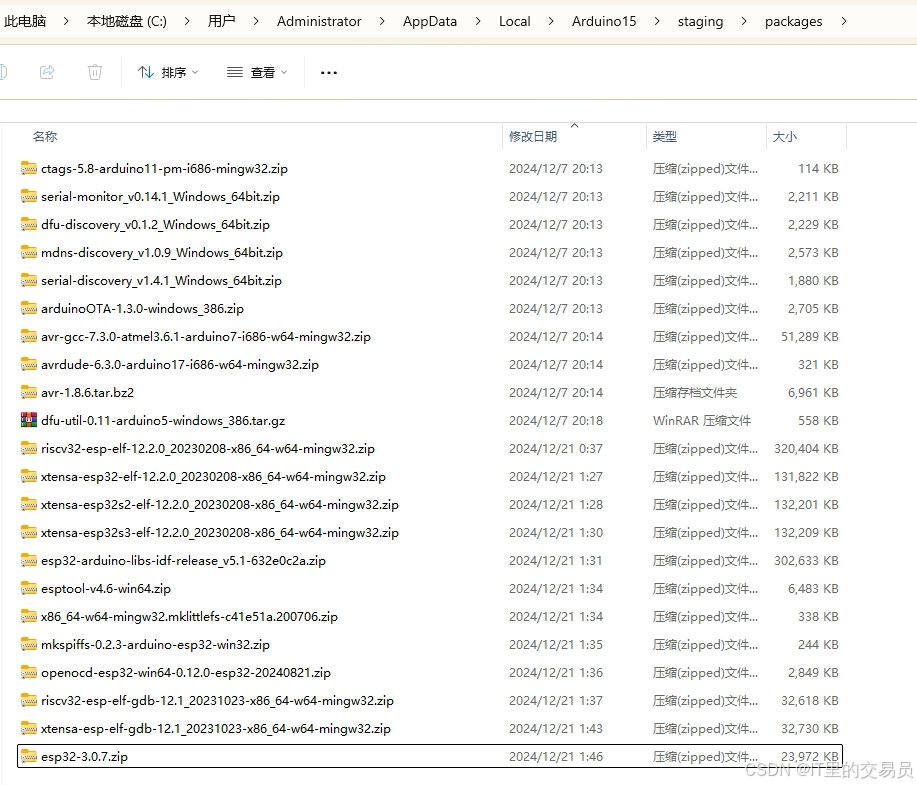This screenshot has width=917, height=785.
Task: Click the date 2024/12/21 1:43
Action: click(x=556, y=728)
